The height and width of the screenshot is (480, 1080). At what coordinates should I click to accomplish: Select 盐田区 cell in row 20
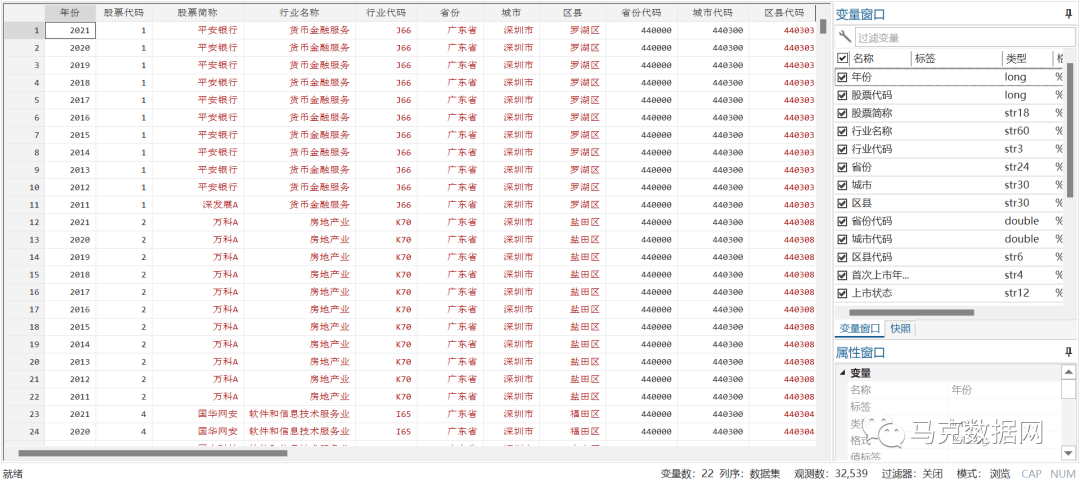574,362
